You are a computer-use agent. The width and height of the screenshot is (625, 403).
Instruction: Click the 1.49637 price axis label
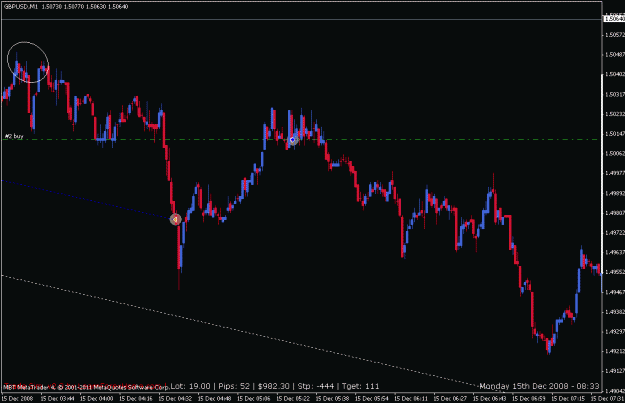click(615, 252)
